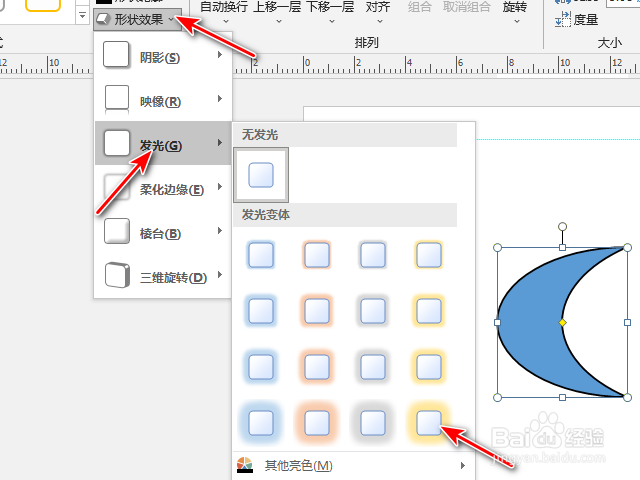Open the 形状效果 dropdown button
Viewport: 640px width, 480px height.
(138, 19)
